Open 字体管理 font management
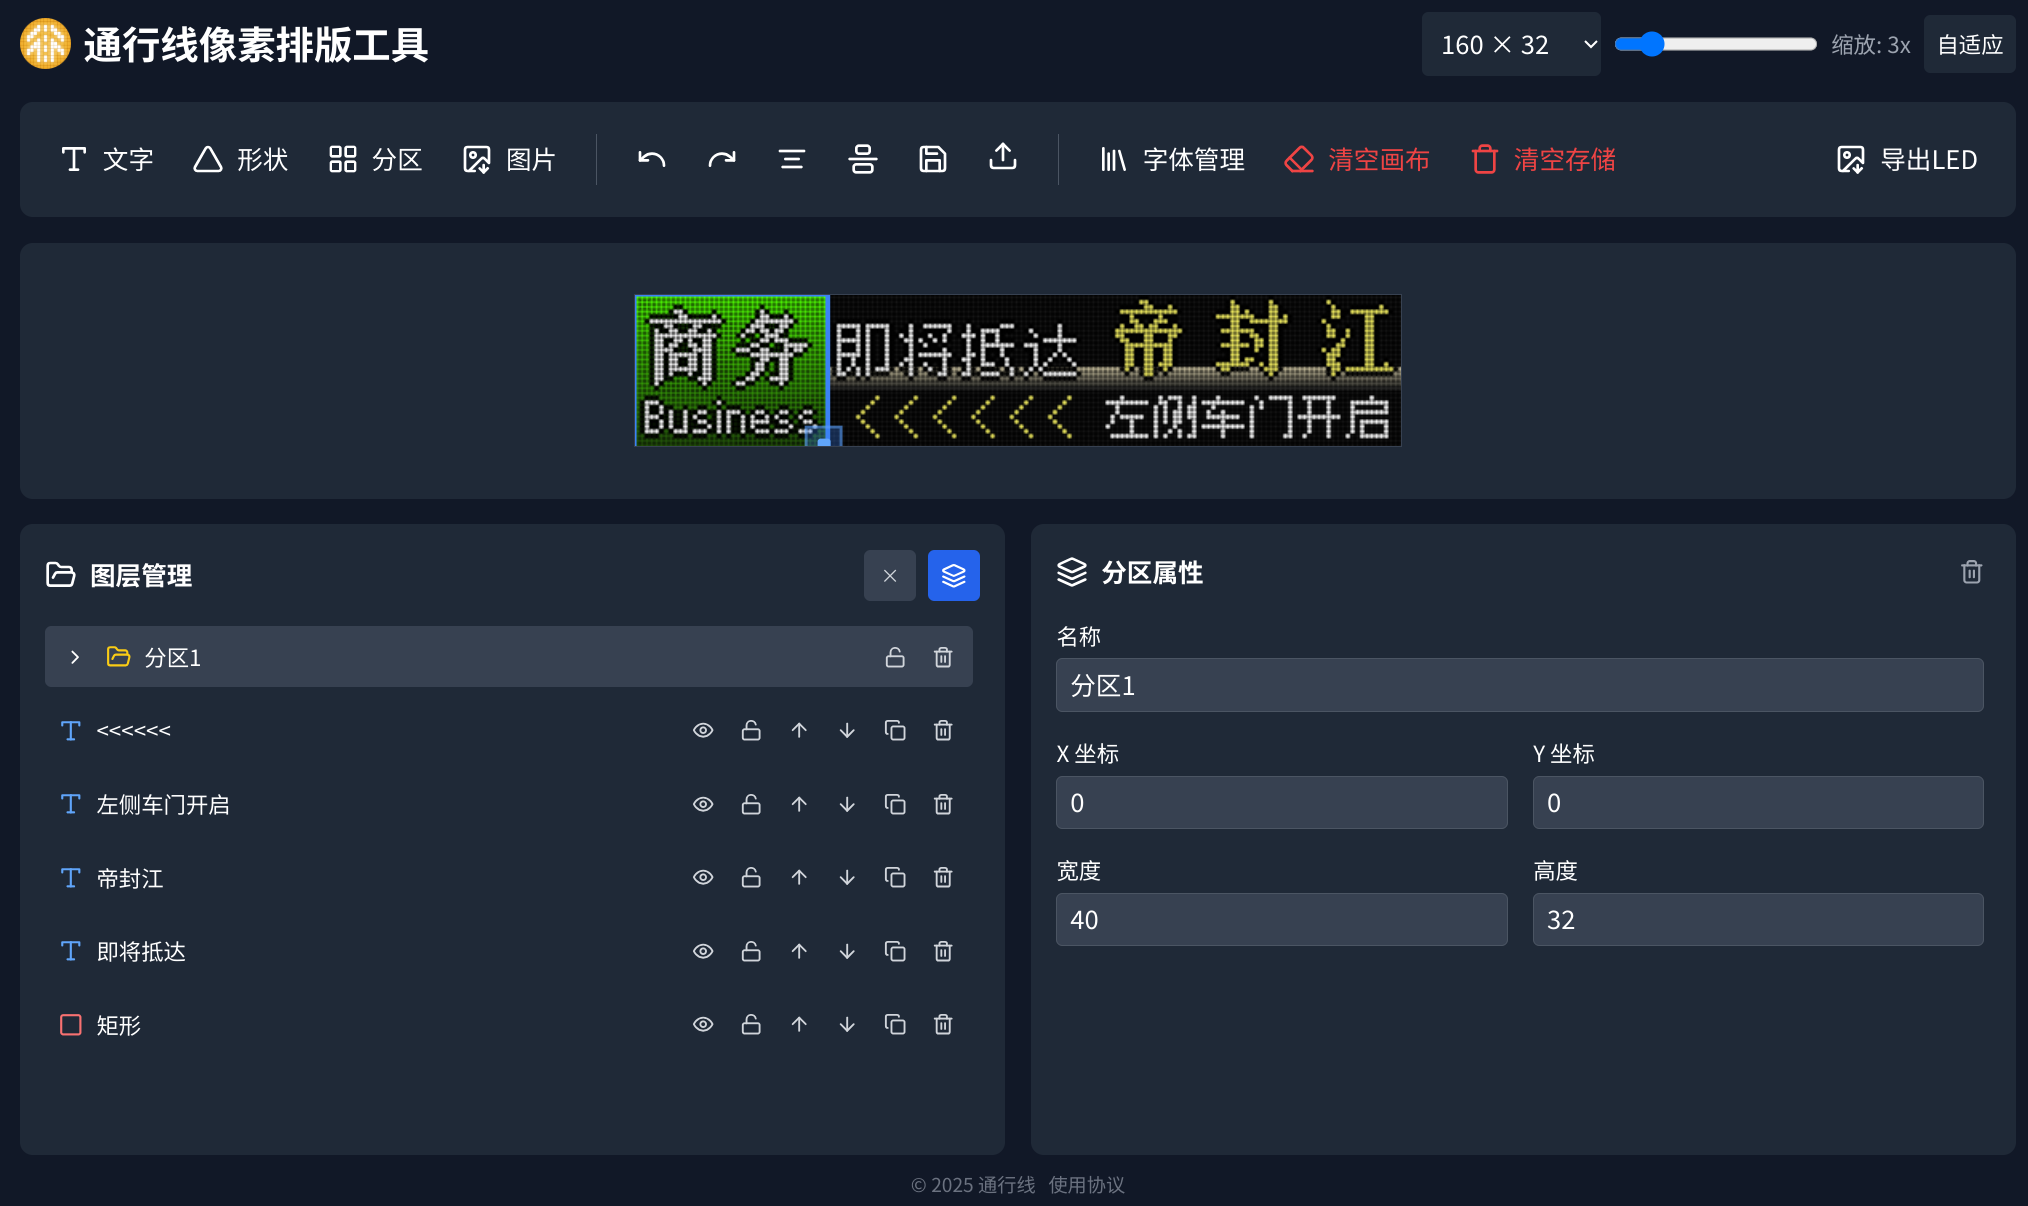Screen dimensions: 2028x1206 pyautogui.click(x=1170, y=159)
